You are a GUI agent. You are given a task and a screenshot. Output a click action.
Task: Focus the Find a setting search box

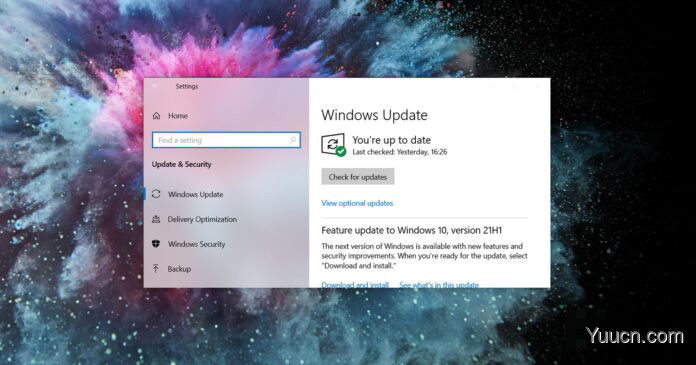[226, 140]
